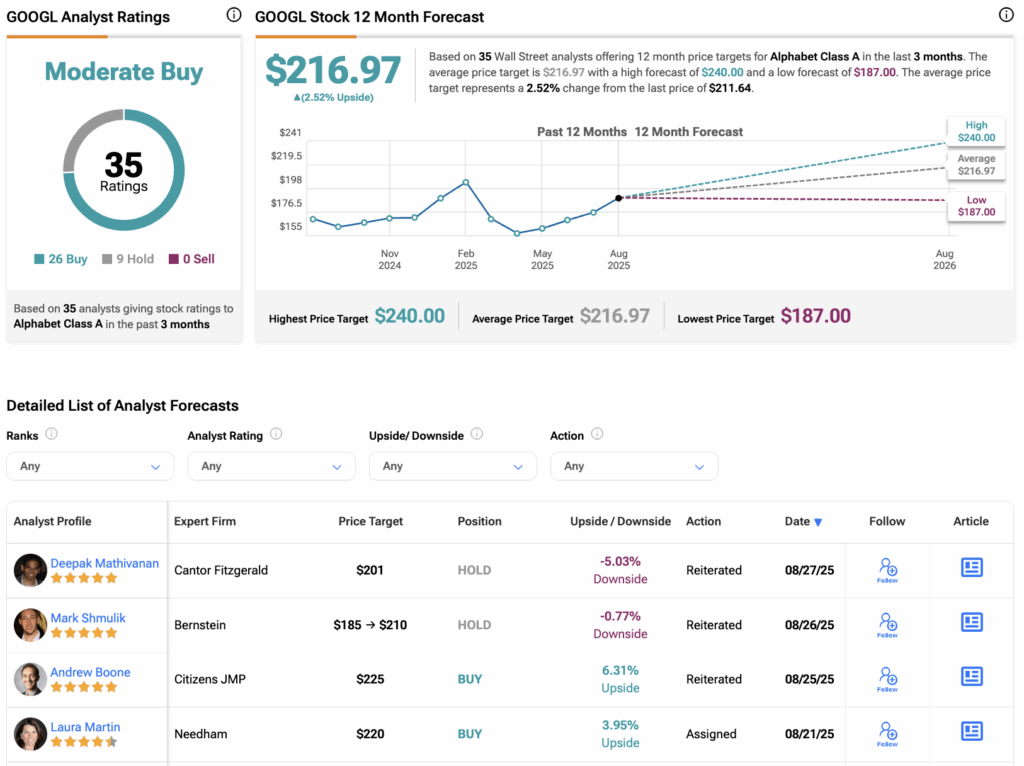Open the Analyst Rating dropdown
1024x766 pixels.
tap(271, 466)
